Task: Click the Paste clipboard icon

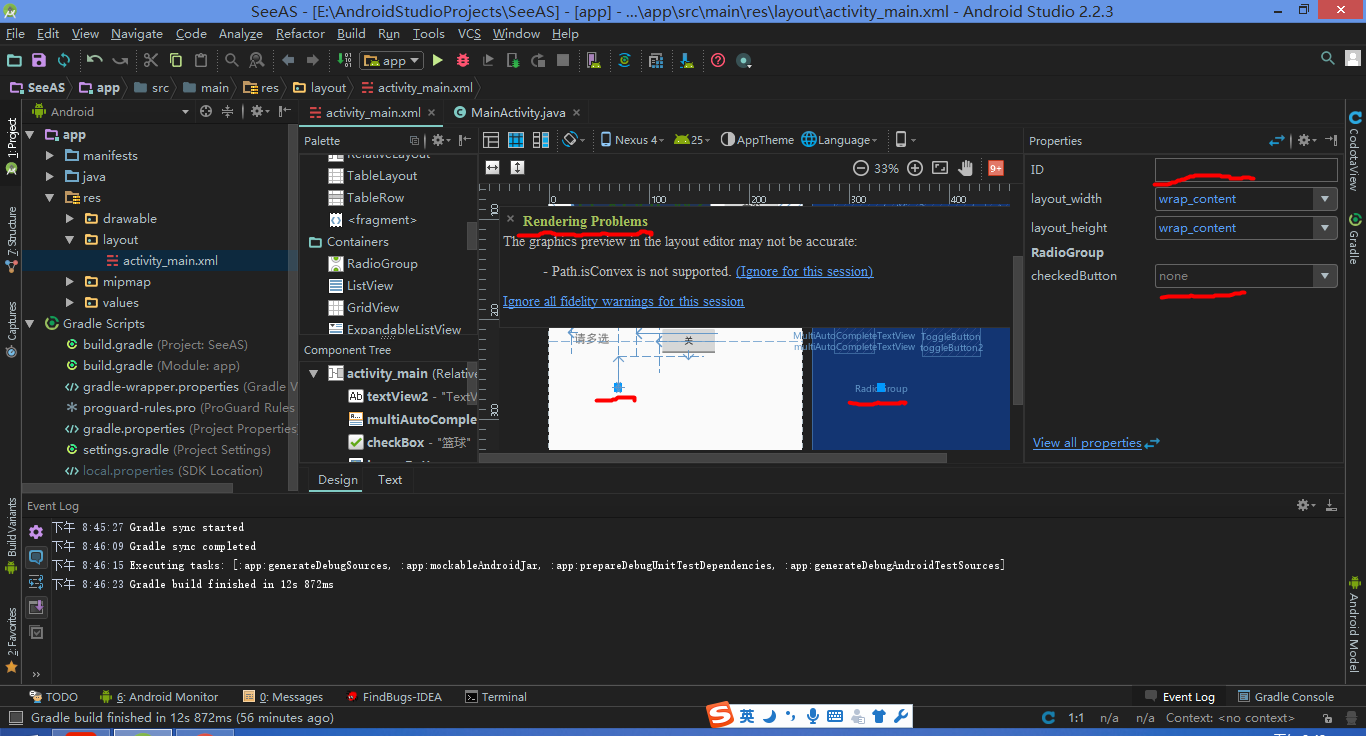Action: click(x=201, y=60)
